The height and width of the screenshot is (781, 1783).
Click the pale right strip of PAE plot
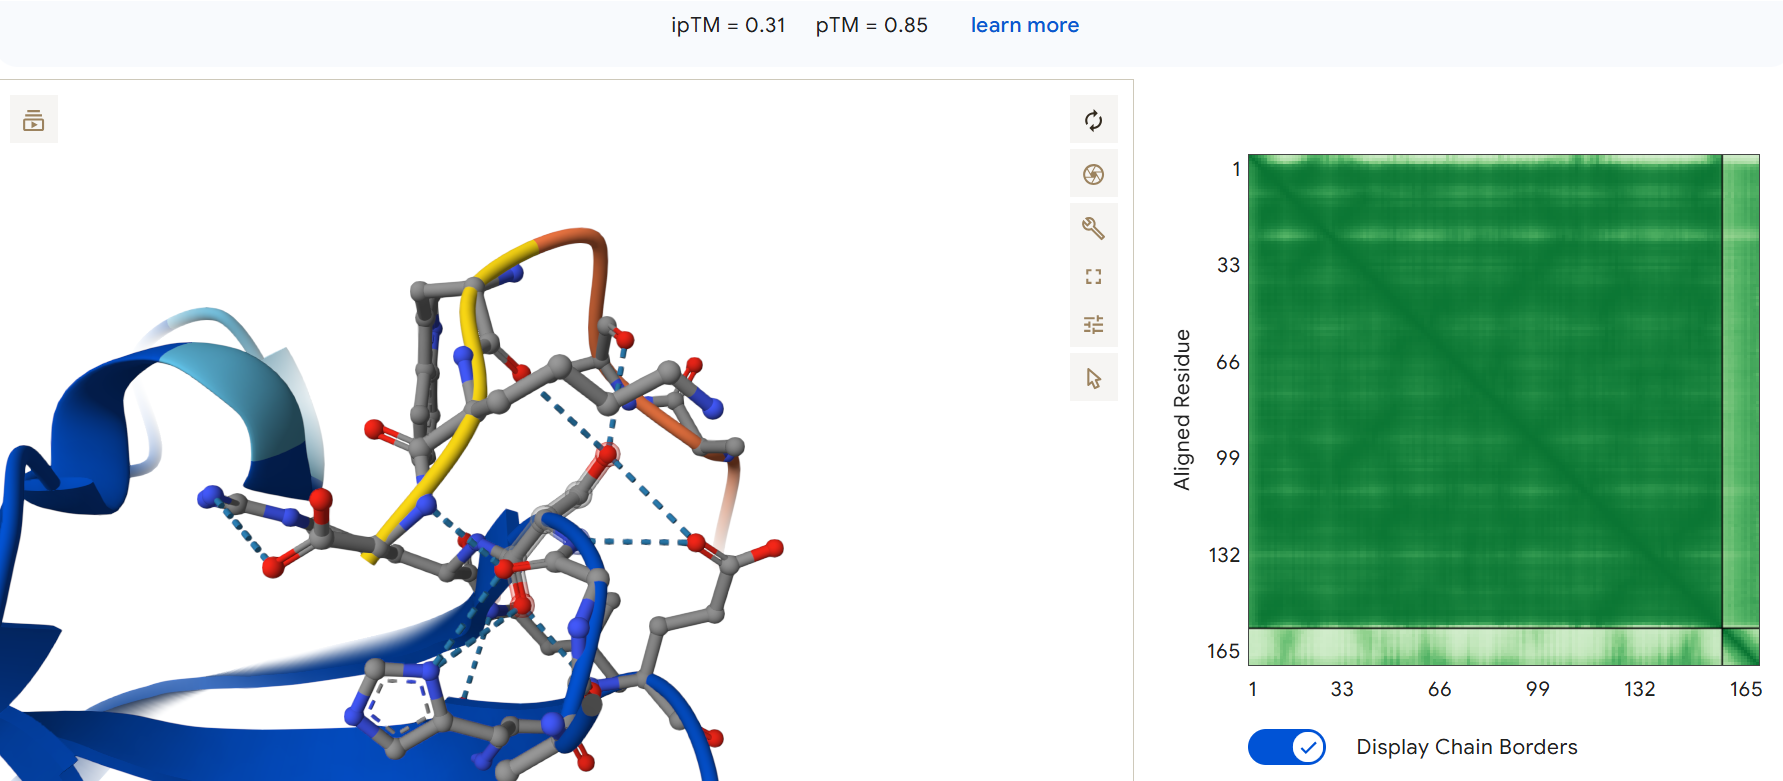1741,391
